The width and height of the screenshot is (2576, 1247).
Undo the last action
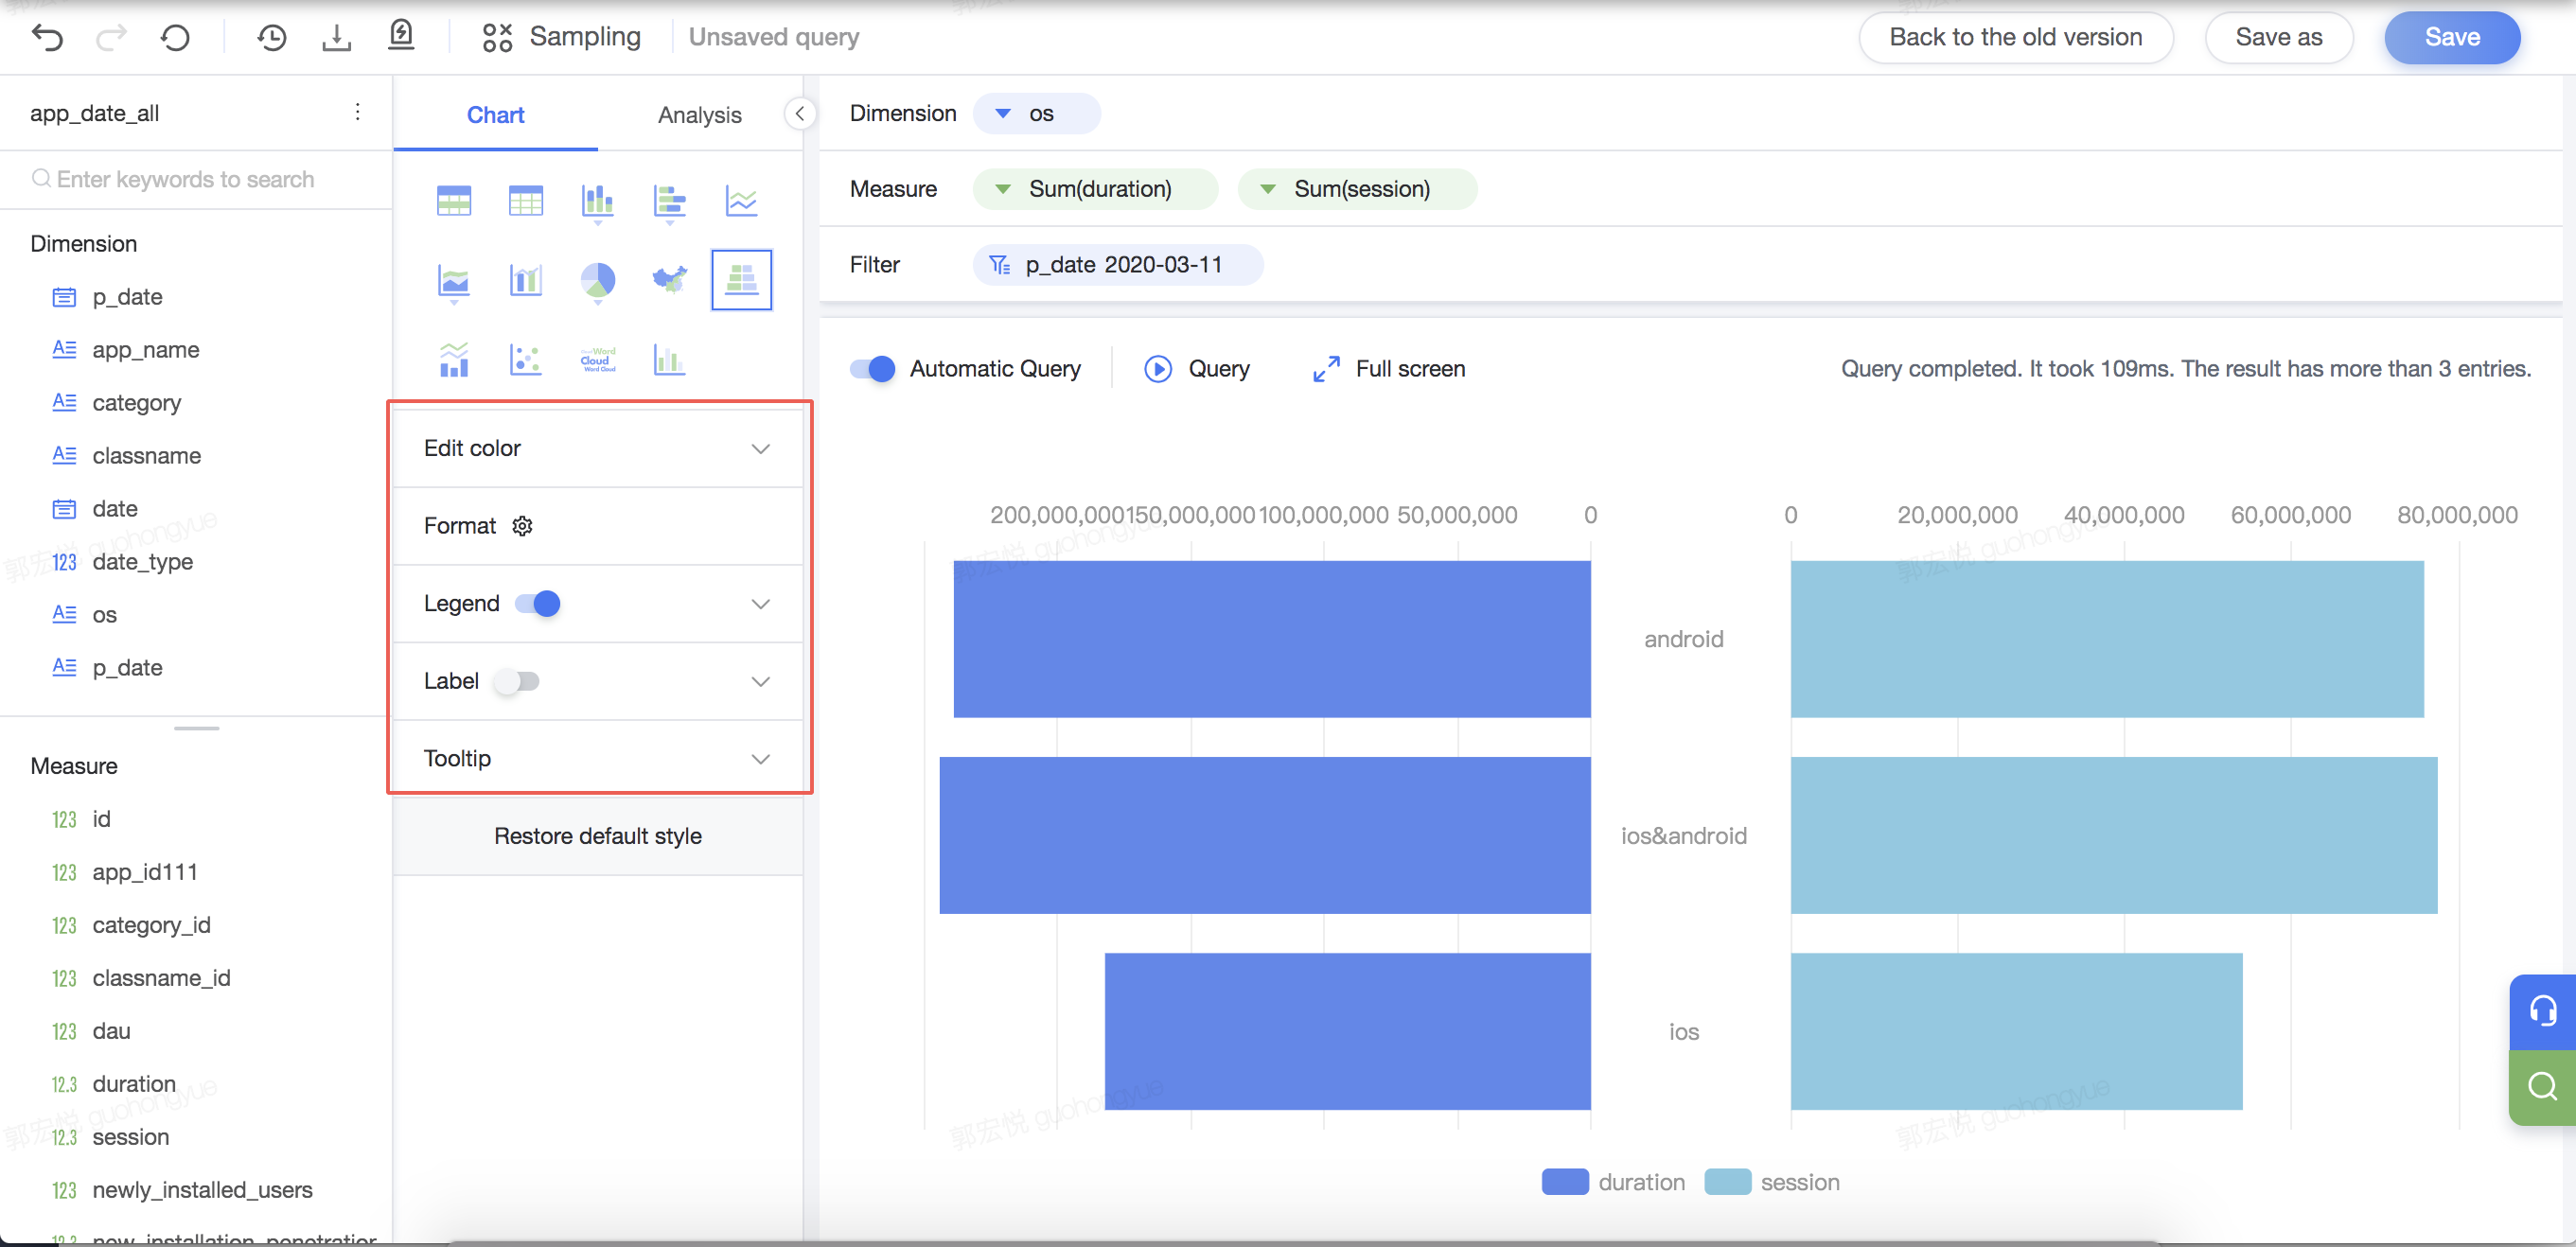click(47, 37)
